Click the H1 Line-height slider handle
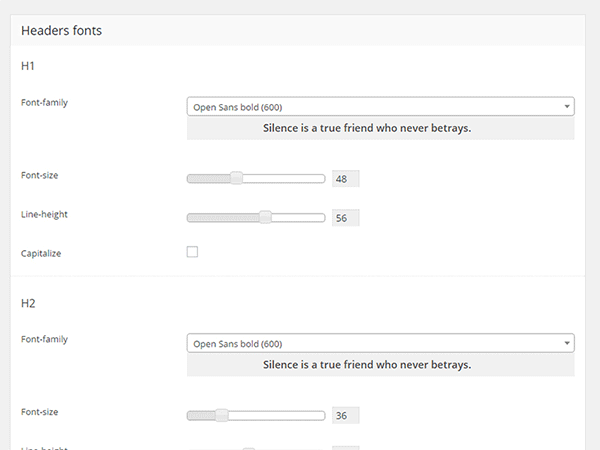This screenshot has width=600, height=450. point(265,217)
